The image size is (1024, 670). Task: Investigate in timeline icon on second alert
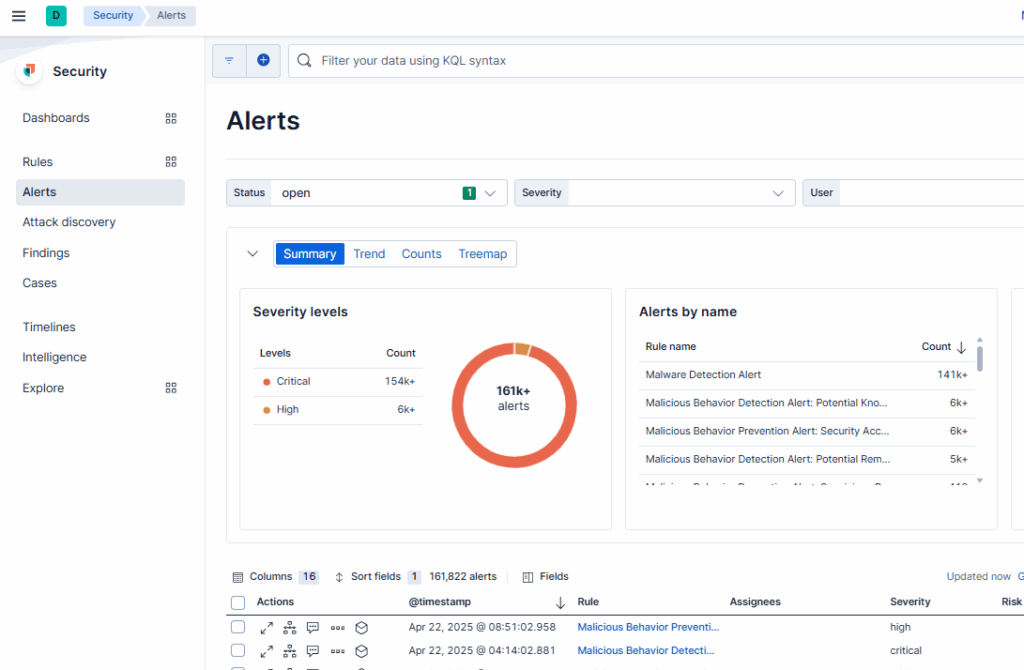[362, 651]
